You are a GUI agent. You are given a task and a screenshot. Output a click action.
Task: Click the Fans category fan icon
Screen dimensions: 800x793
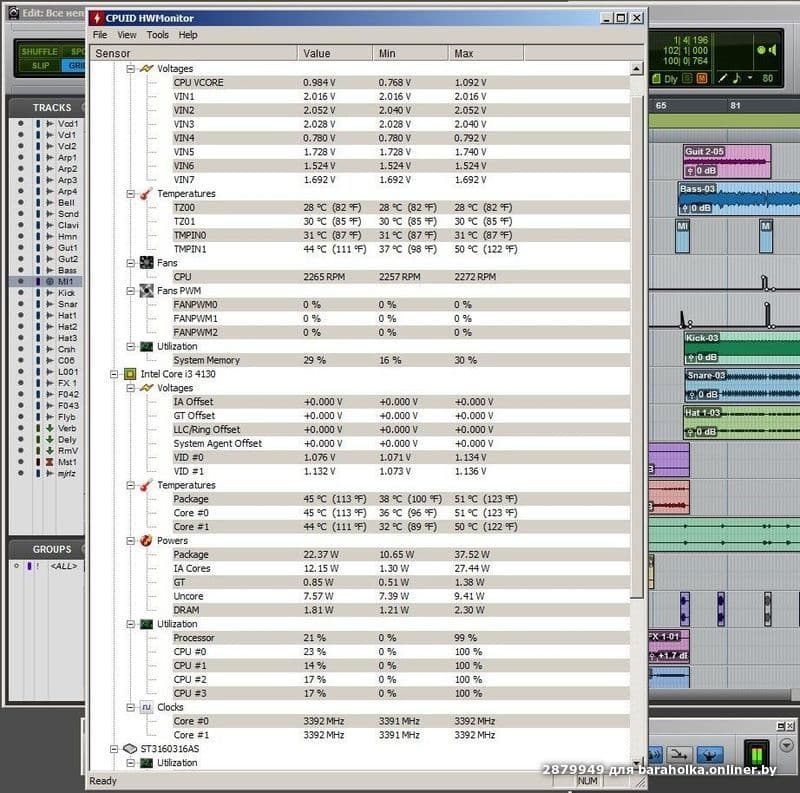pyautogui.click(x=146, y=263)
